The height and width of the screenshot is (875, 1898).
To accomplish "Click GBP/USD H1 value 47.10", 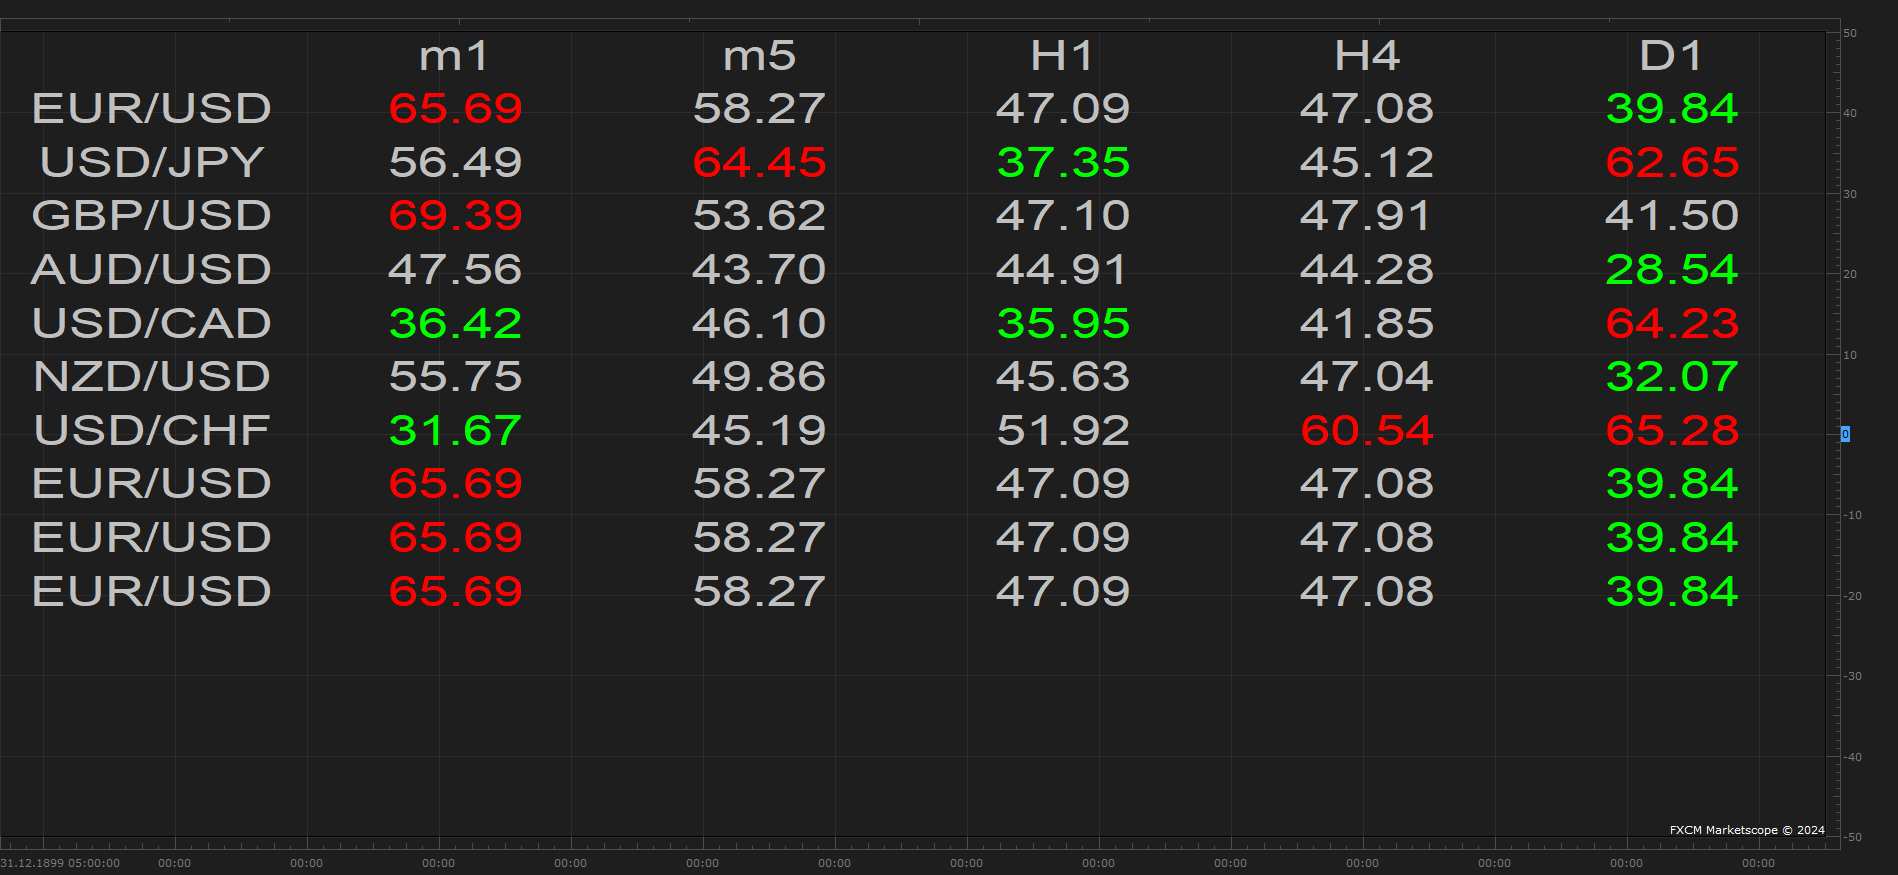I will pyautogui.click(x=1063, y=216).
